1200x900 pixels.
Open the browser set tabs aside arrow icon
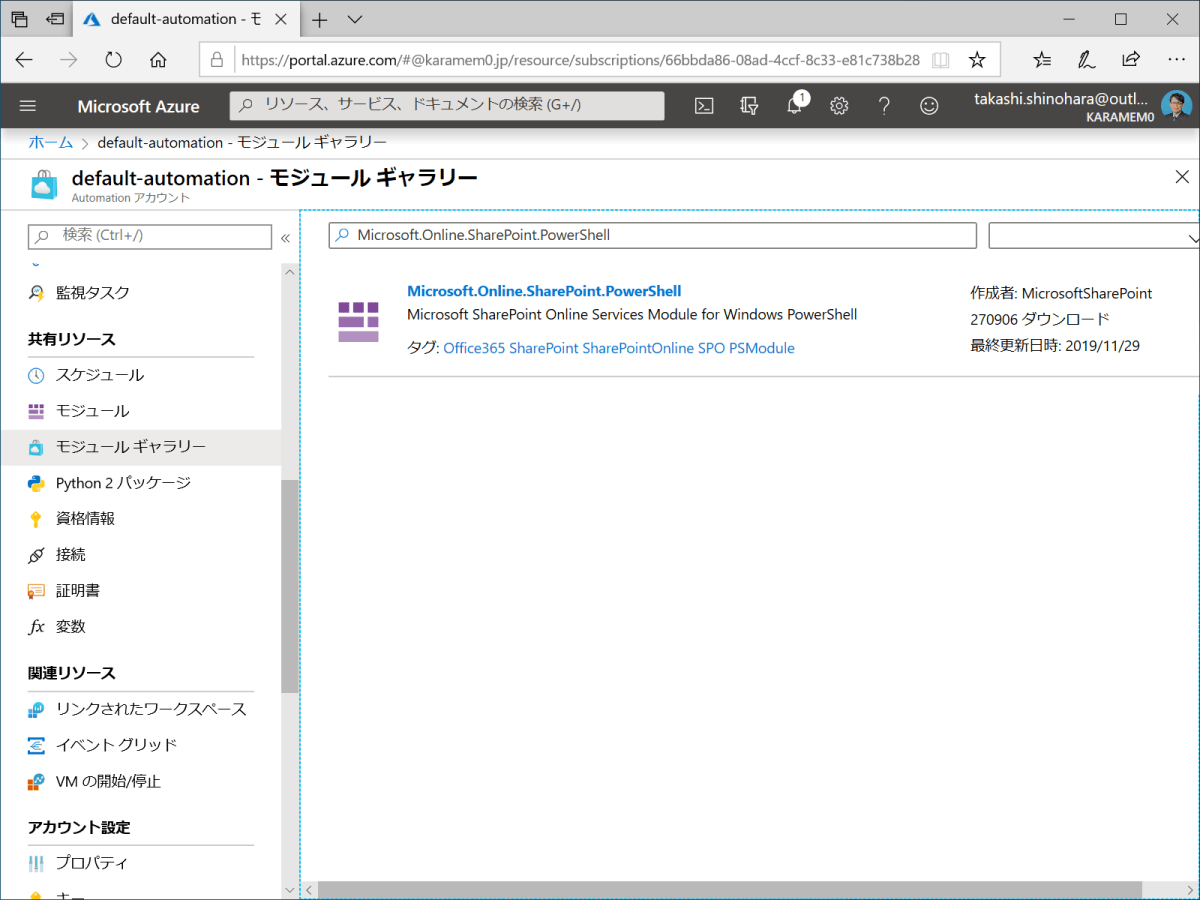point(55,20)
